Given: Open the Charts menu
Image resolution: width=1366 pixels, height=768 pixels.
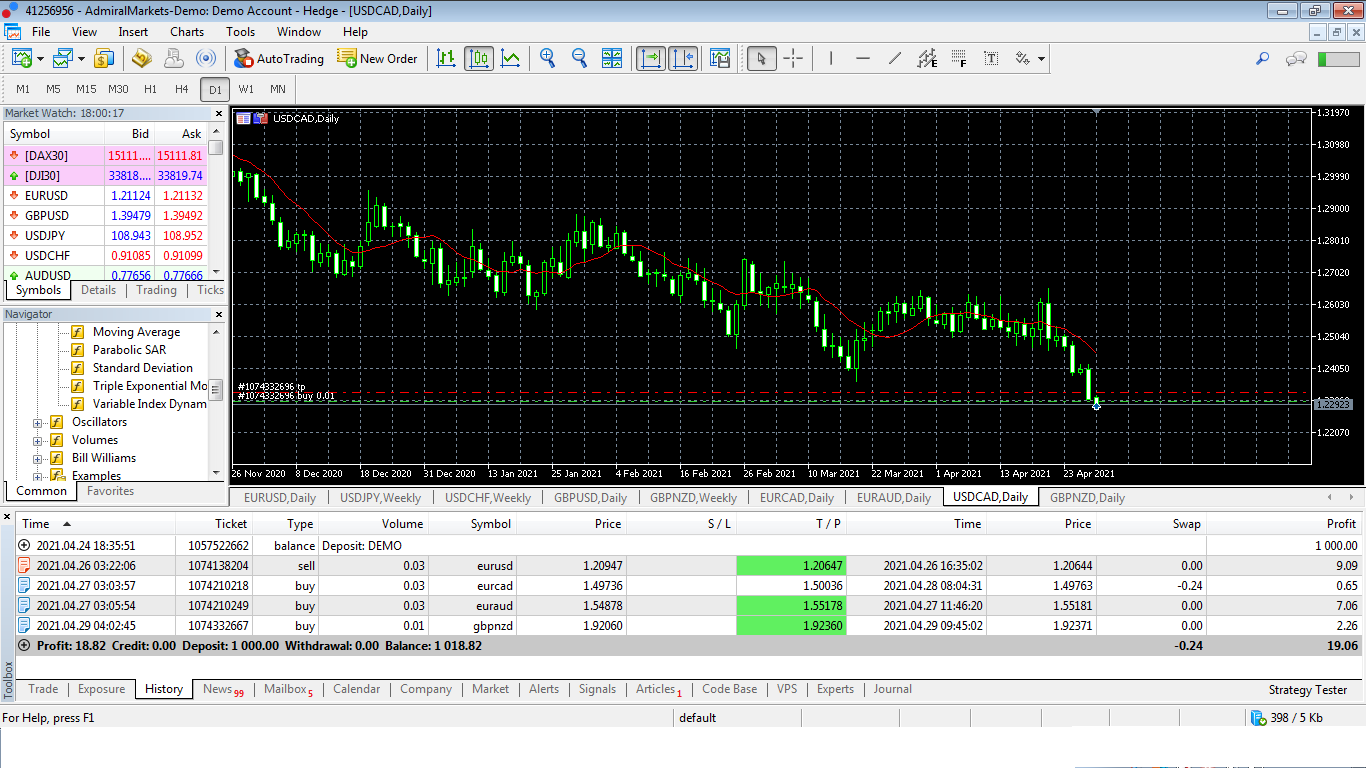Looking at the screenshot, I should tap(187, 31).
